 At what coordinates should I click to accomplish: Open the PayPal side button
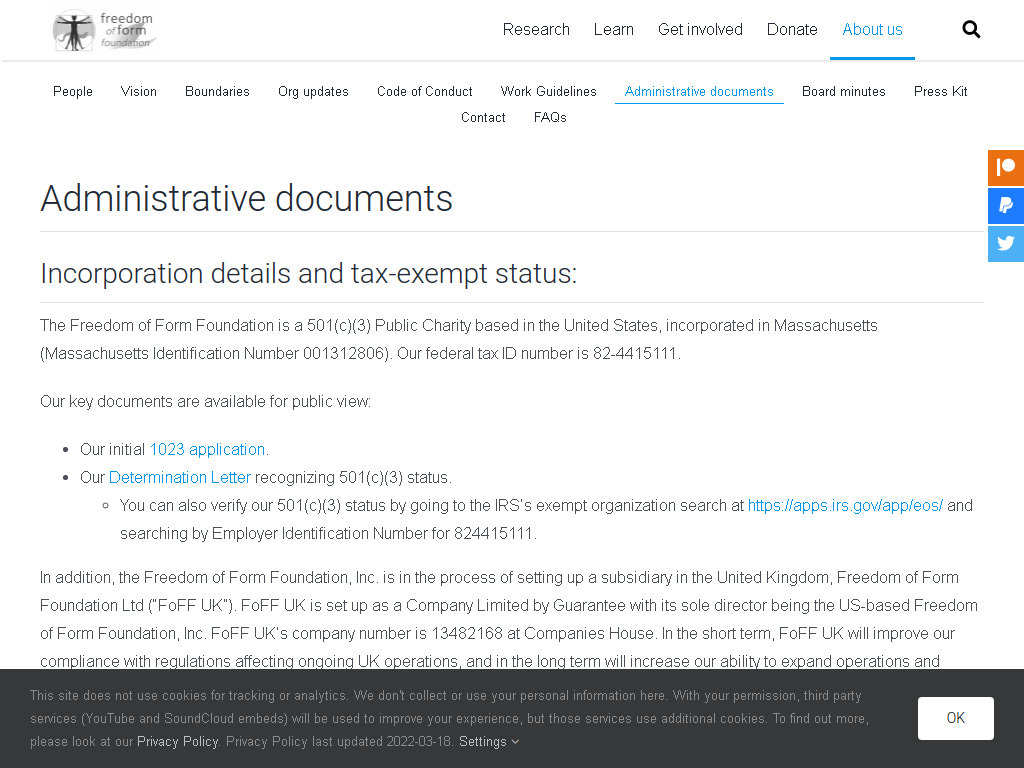(x=1006, y=206)
